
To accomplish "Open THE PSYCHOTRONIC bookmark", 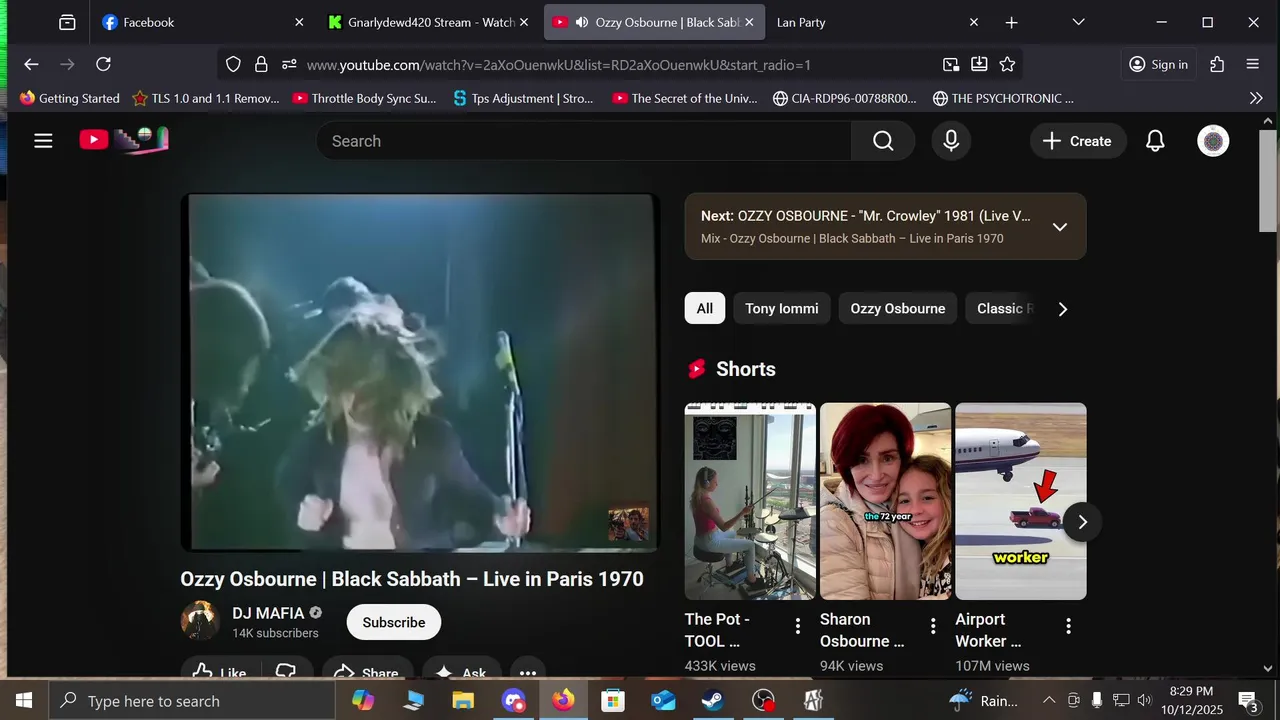I will coord(1003,98).
